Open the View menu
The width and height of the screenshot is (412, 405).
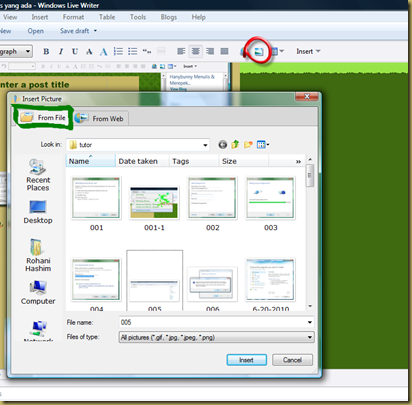pos(10,17)
